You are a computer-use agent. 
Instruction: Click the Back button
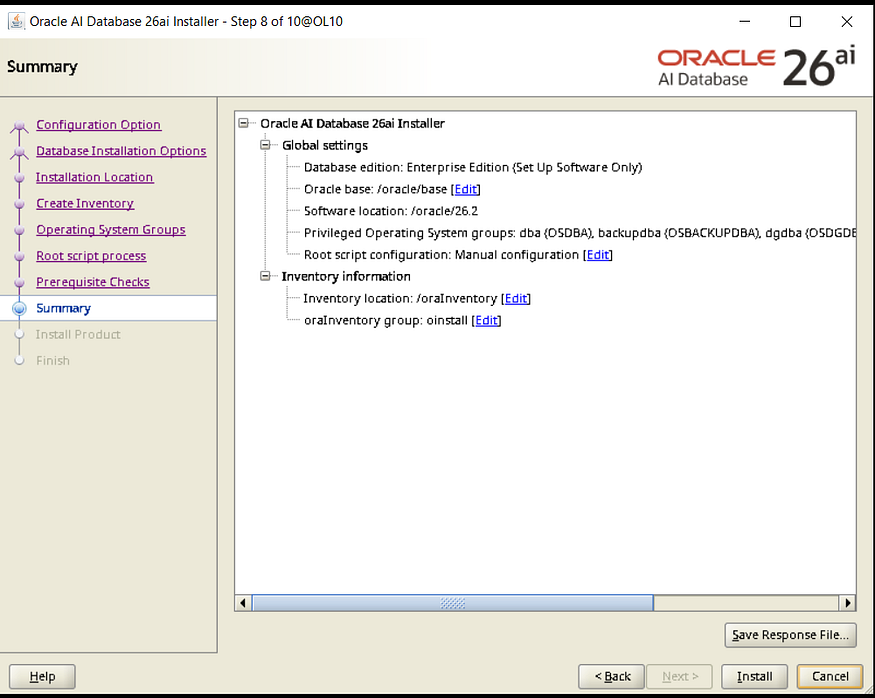pyautogui.click(x=611, y=676)
